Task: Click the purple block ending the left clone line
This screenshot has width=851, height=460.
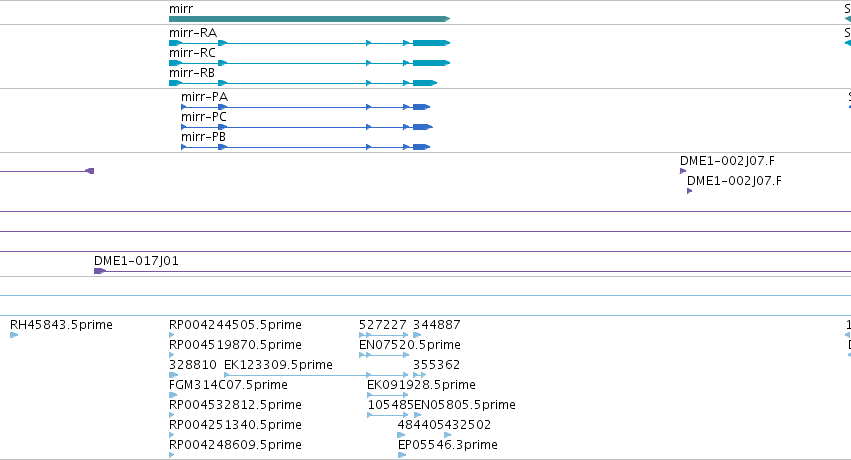Action: pyautogui.click(x=90, y=171)
